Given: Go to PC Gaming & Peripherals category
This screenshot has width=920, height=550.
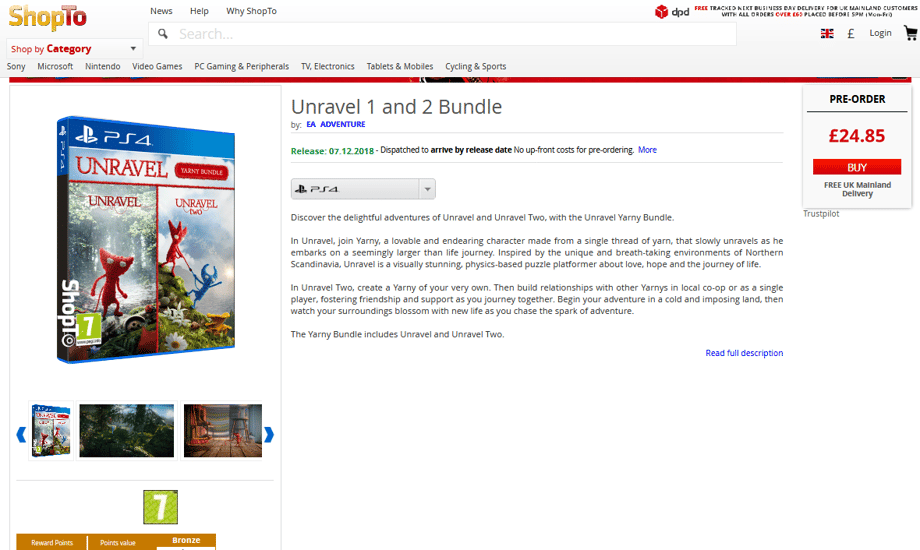Looking at the screenshot, I should pyautogui.click(x=242, y=66).
